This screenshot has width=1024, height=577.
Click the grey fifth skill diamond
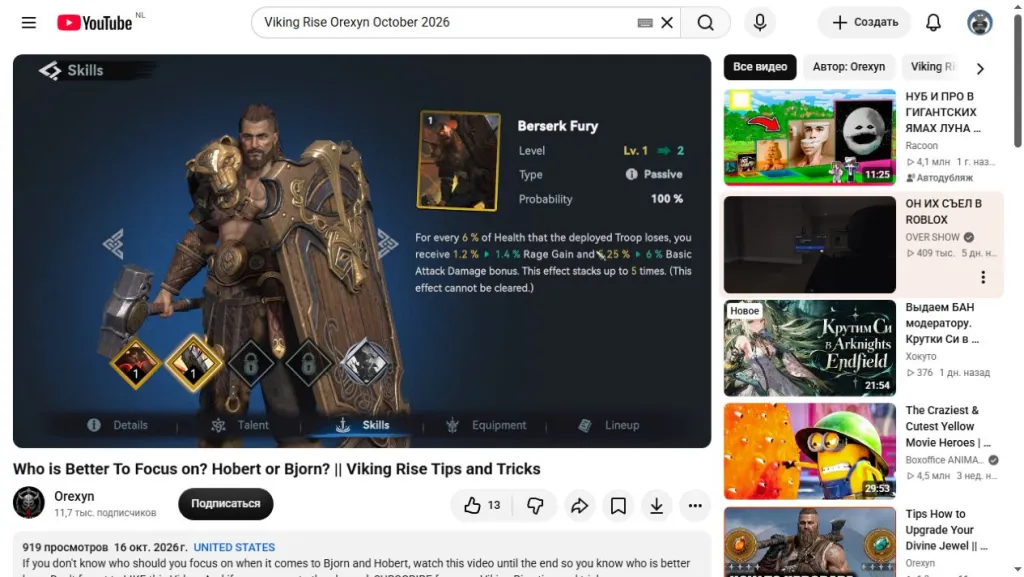point(366,362)
